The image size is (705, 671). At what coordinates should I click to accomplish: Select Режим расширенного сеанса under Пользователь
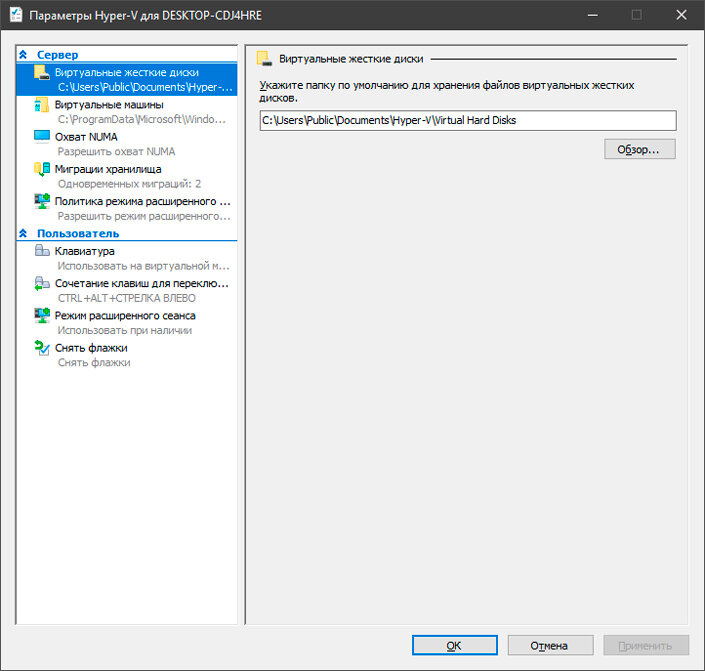click(127, 323)
